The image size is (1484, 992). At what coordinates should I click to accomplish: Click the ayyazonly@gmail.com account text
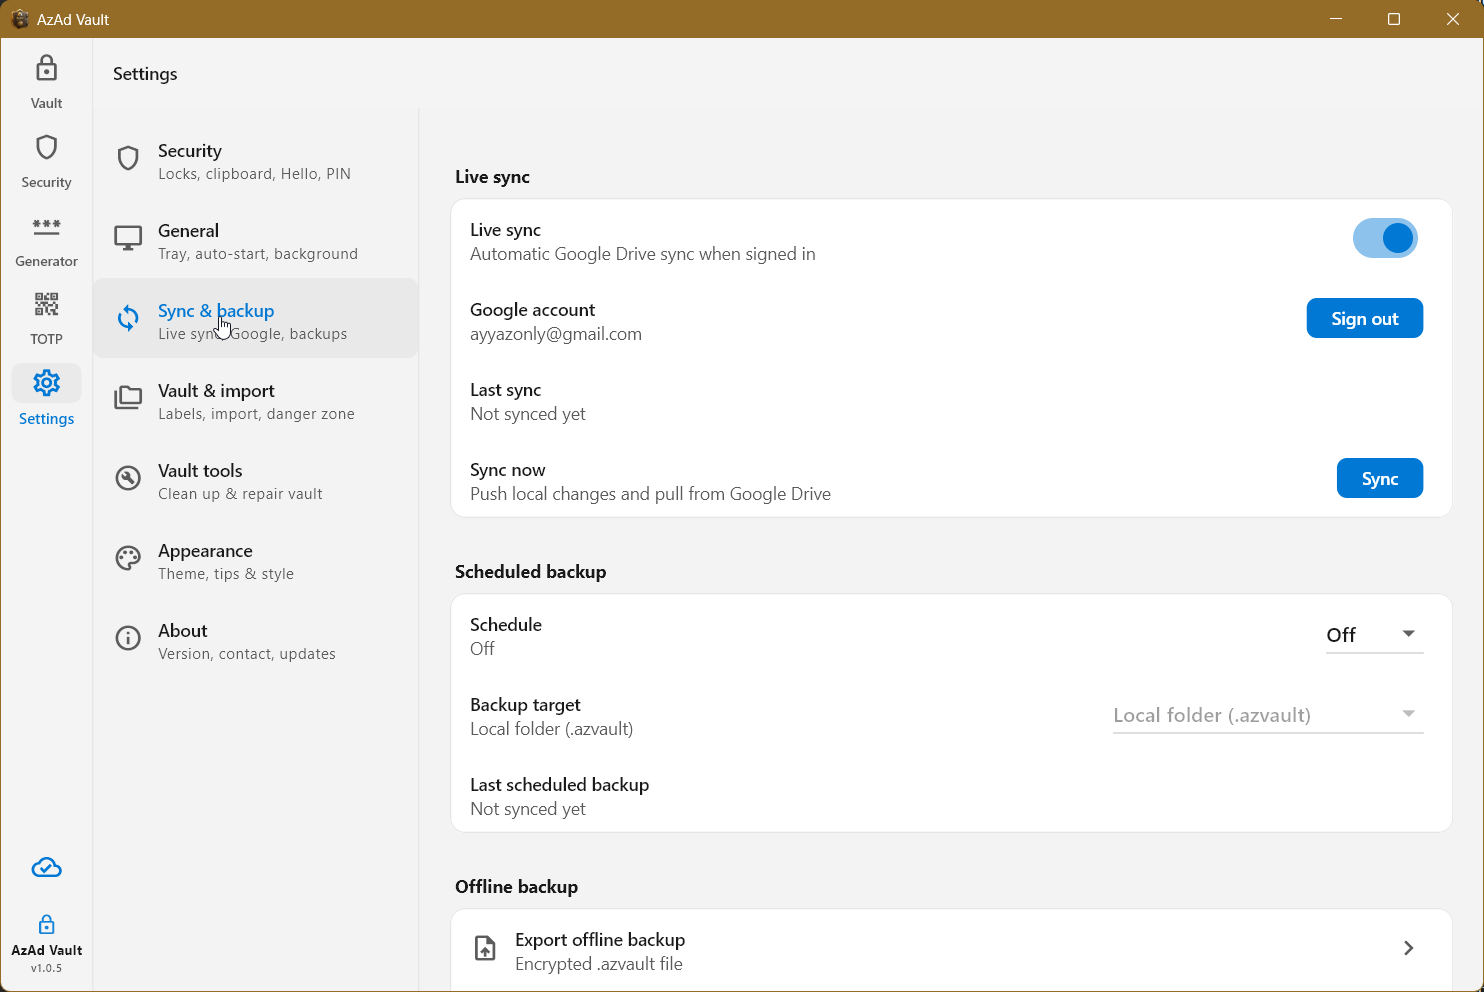click(556, 334)
